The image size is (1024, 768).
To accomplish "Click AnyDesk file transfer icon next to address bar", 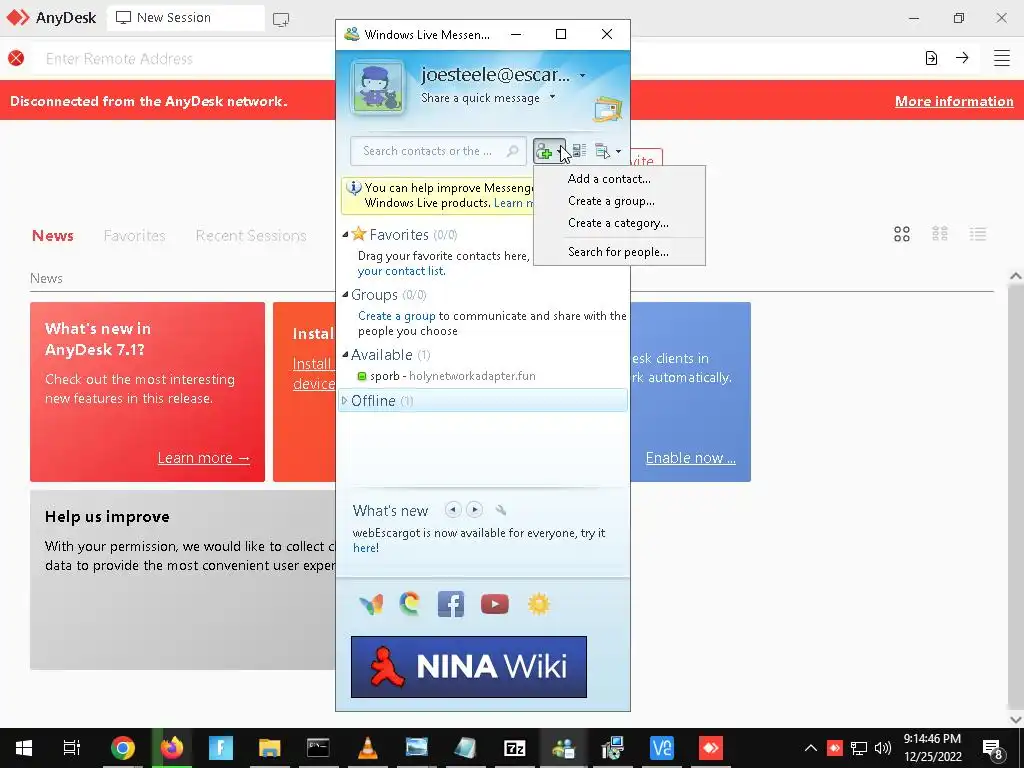I will point(931,58).
